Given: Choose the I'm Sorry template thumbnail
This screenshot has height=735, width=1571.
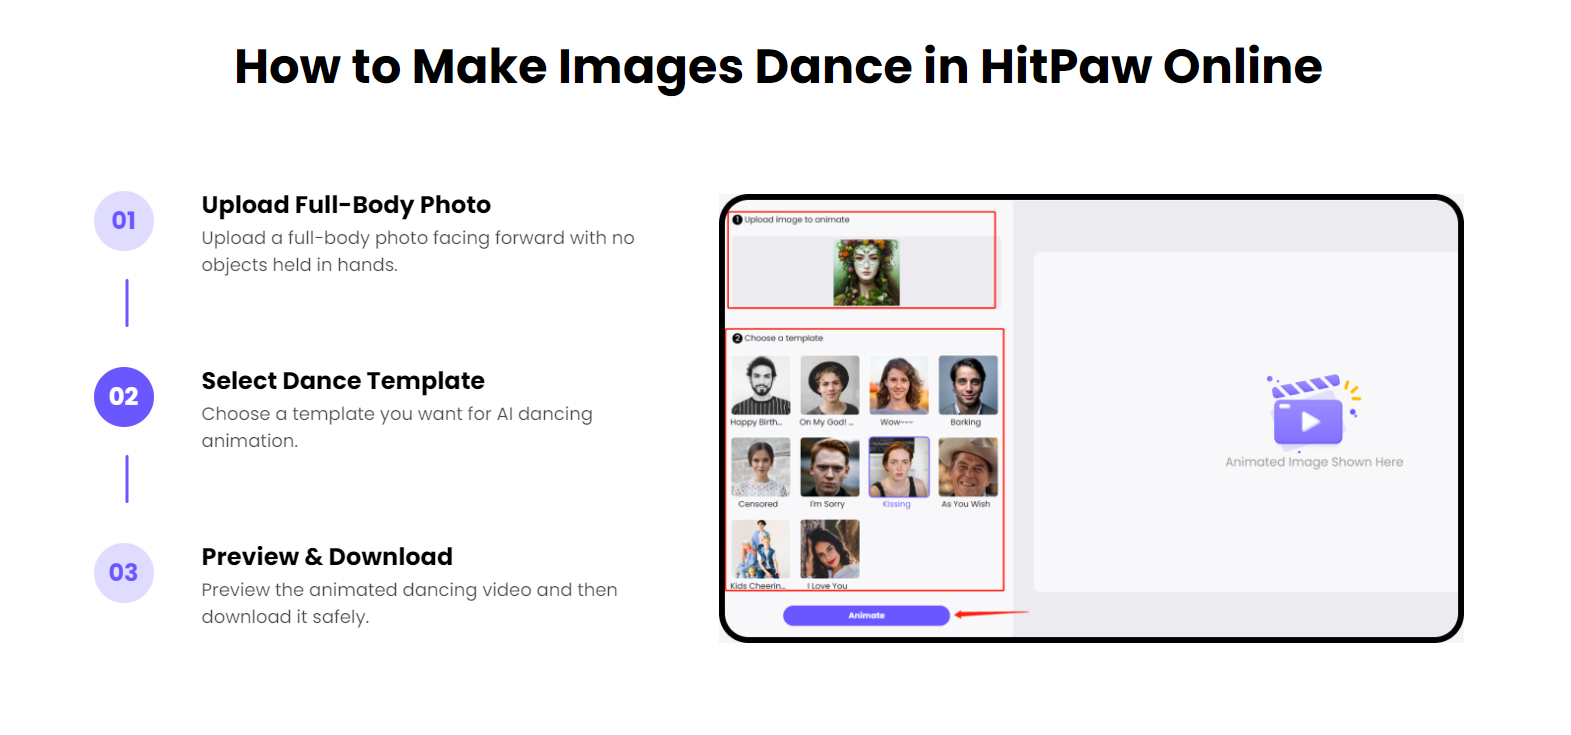Looking at the screenshot, I should click(829, 467).
